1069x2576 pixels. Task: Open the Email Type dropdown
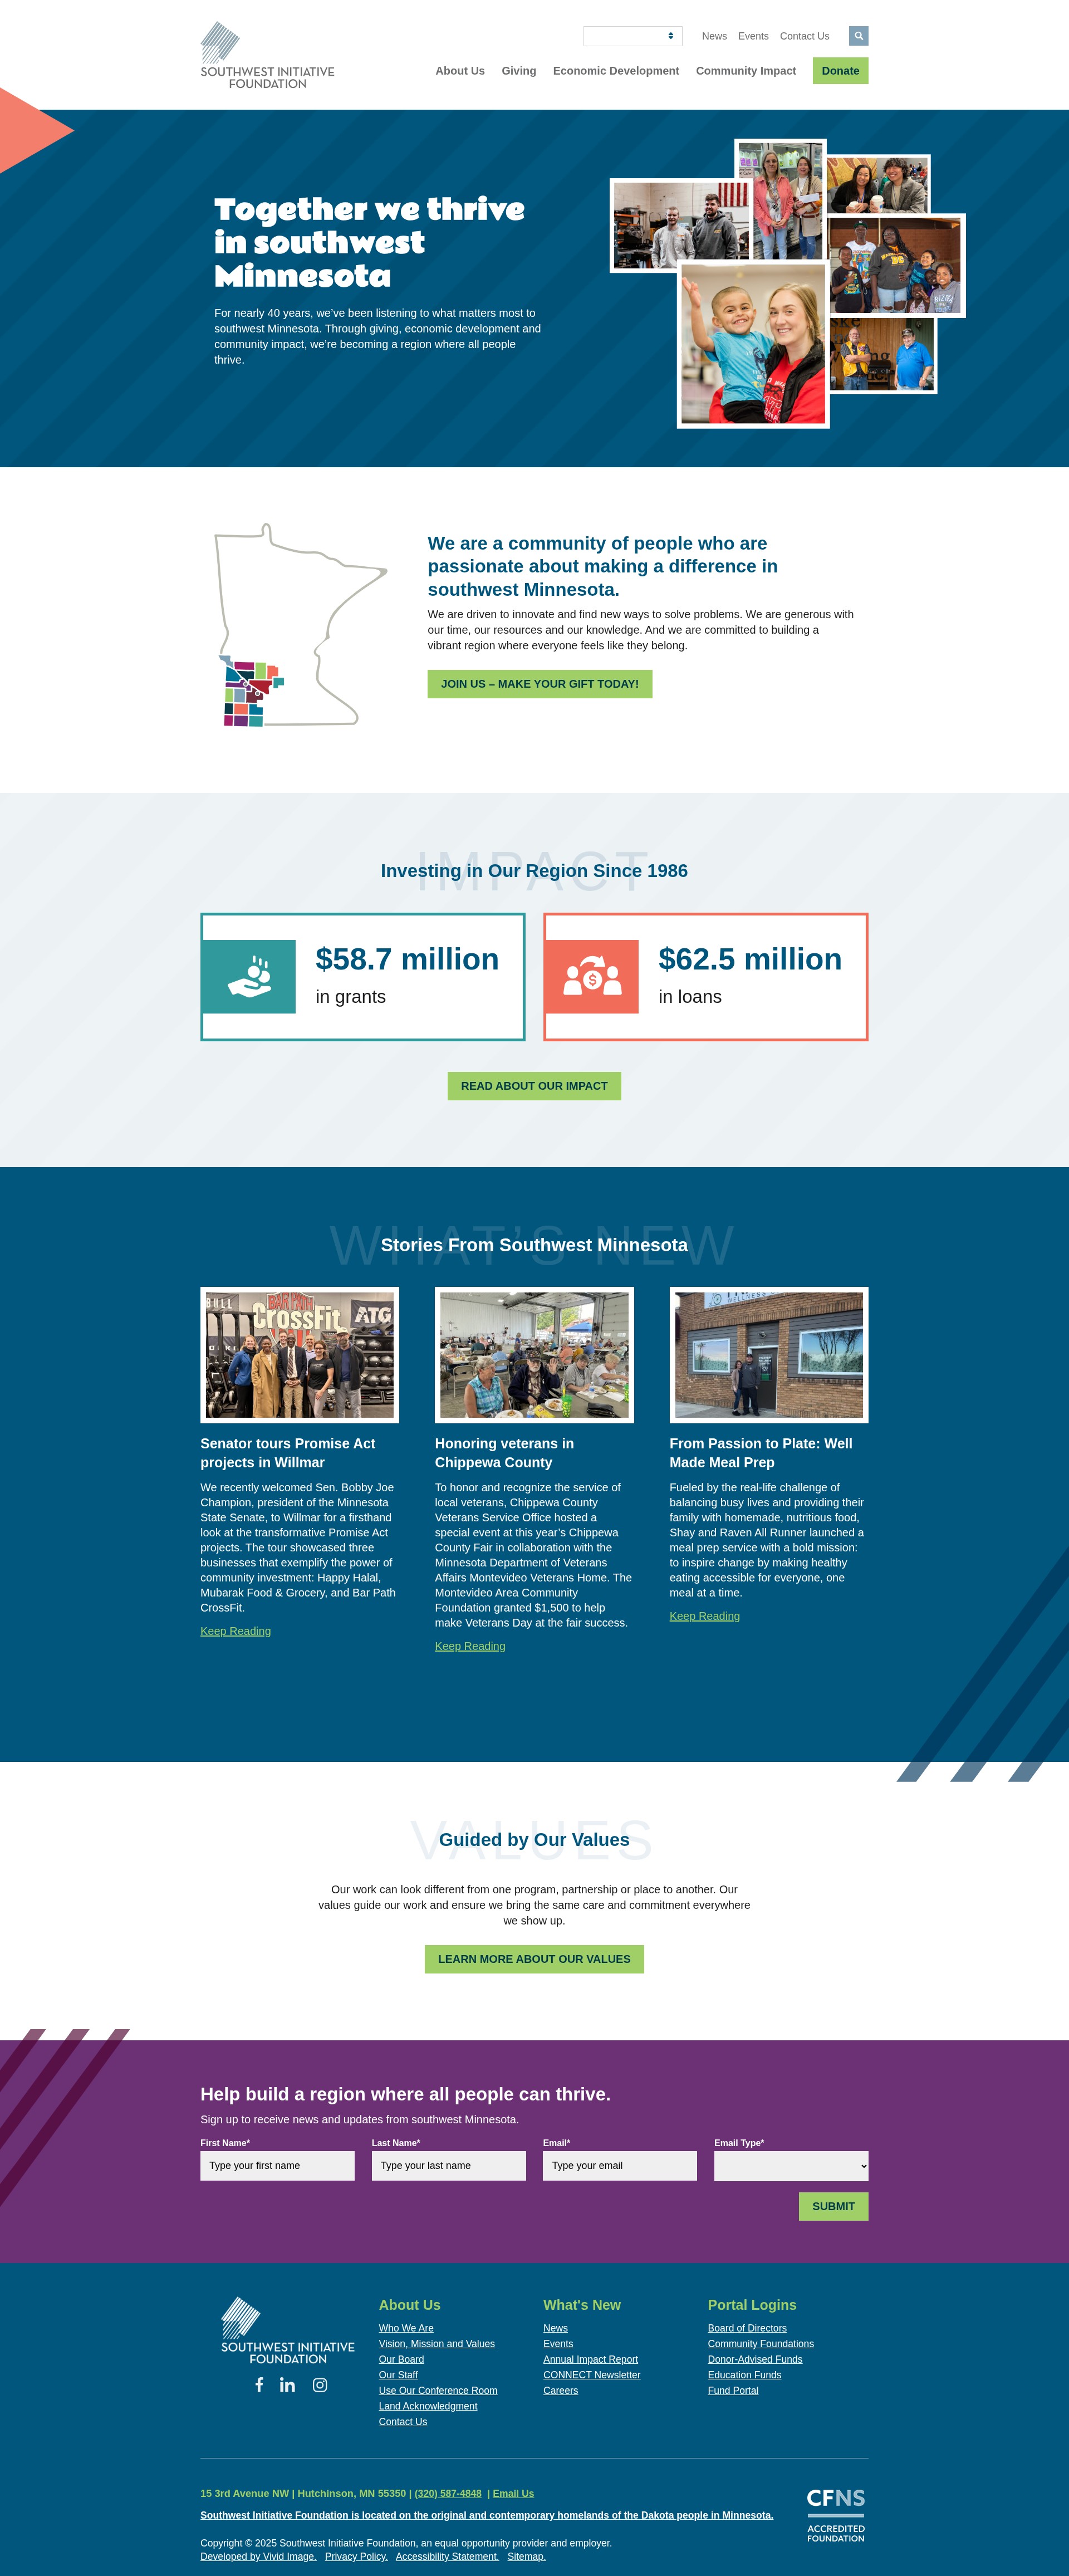coord(791,2165)
